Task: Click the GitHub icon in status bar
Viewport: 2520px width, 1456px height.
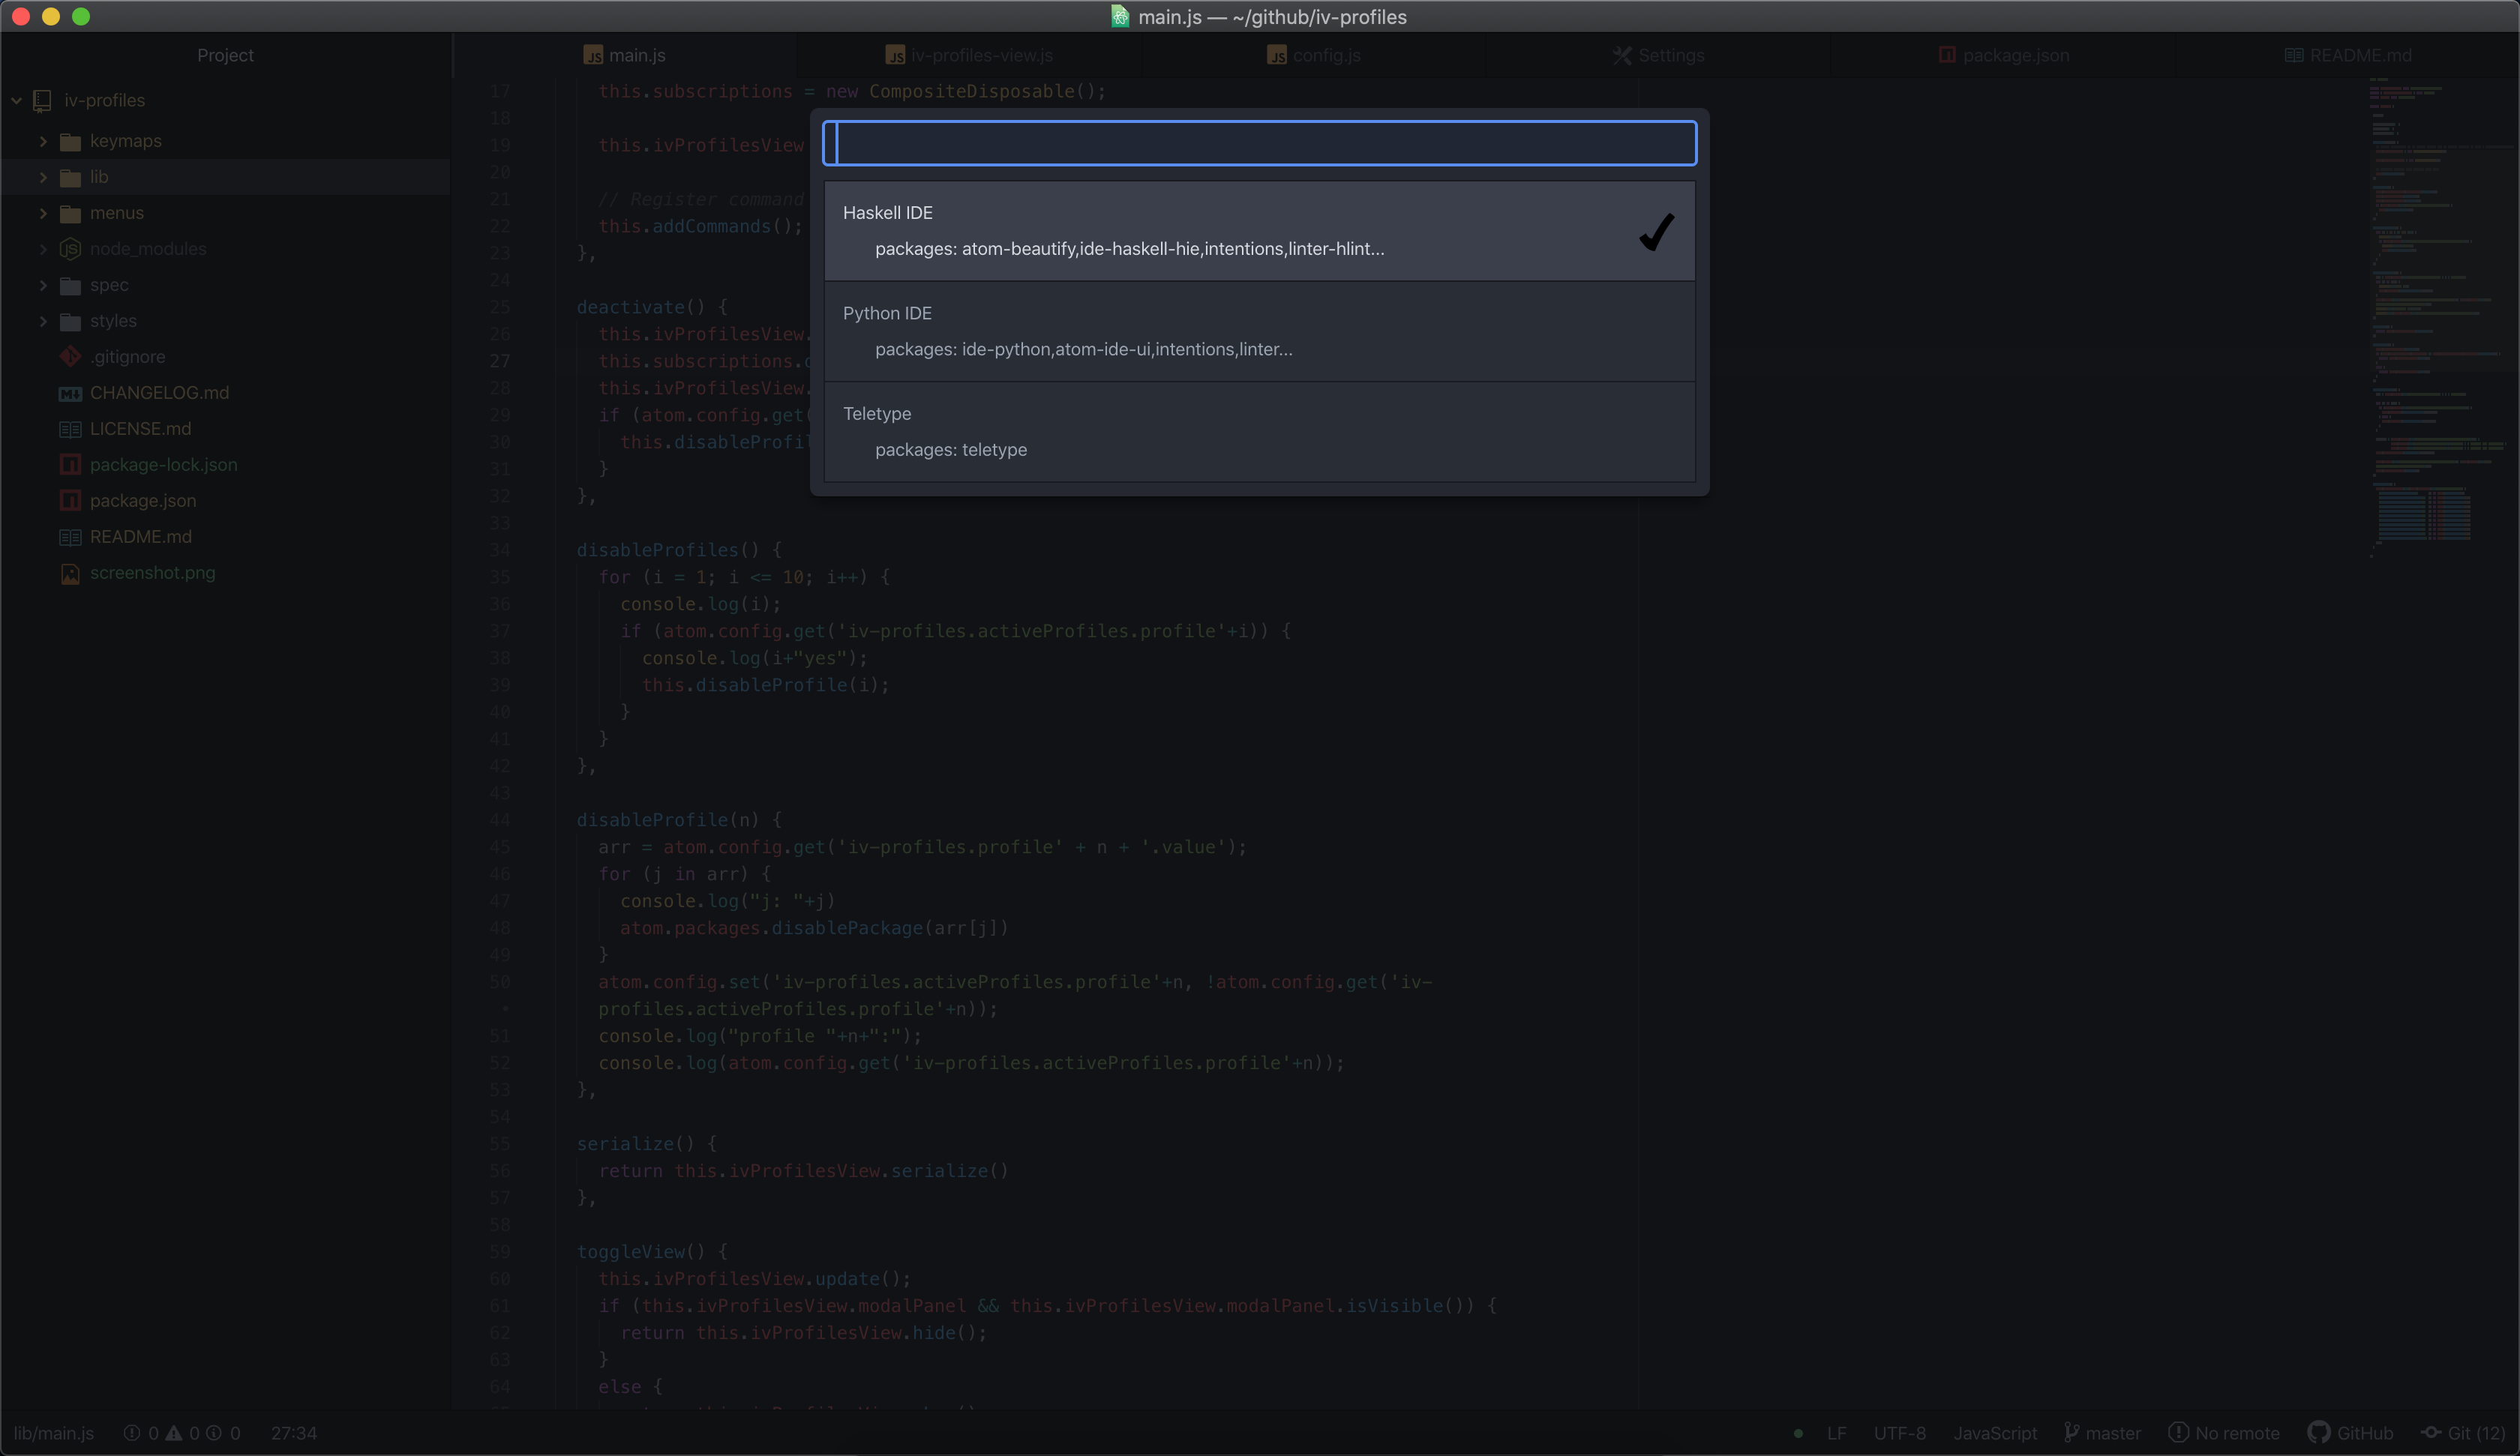Action: click(2318, 1432)
